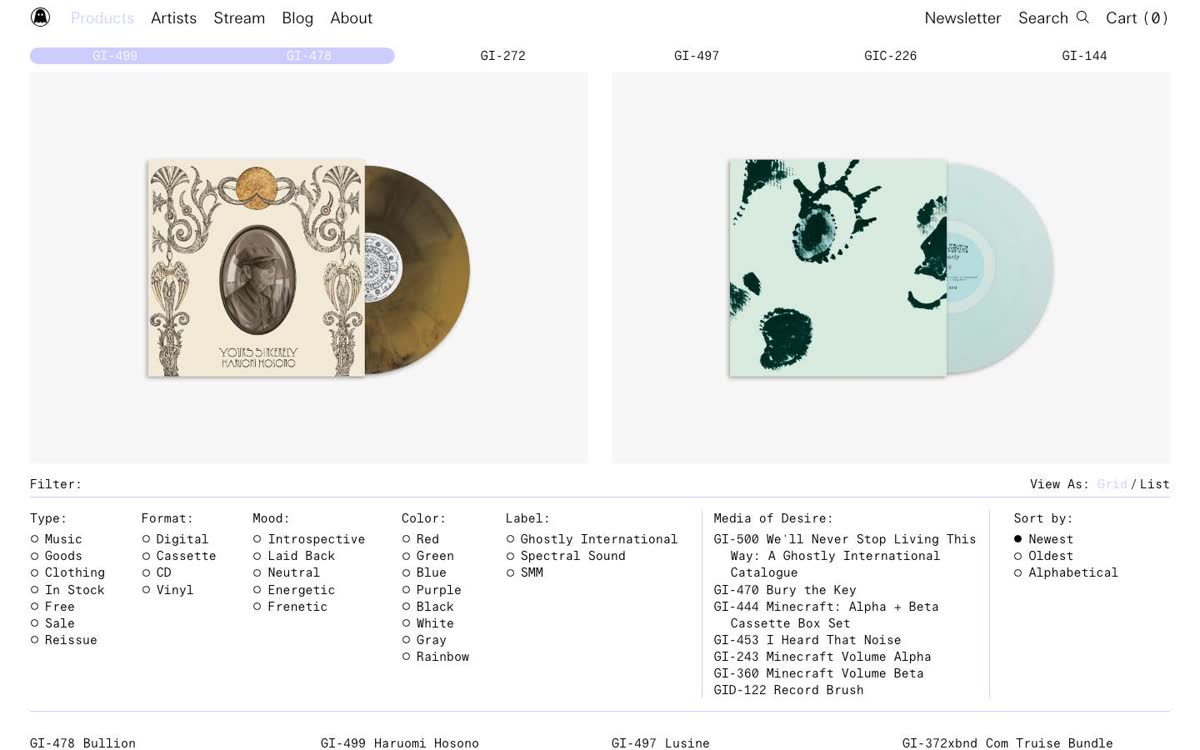The height and width of the screenshot is (750, 1200).
Task: Select the Cassette format filter
Action: tap(179, 556)
